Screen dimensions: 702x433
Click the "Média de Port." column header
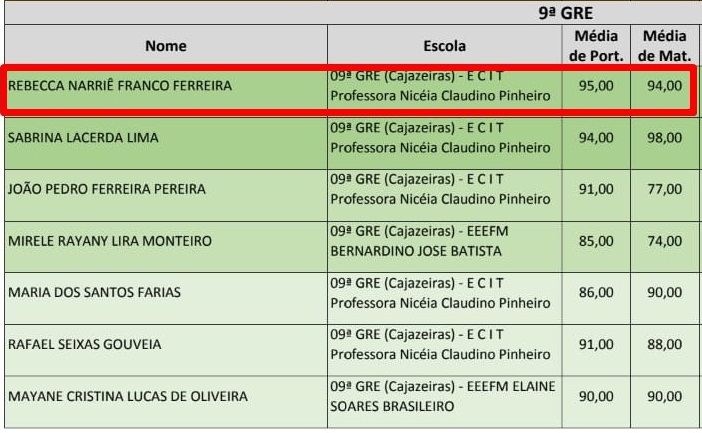(x=596, y=46)
